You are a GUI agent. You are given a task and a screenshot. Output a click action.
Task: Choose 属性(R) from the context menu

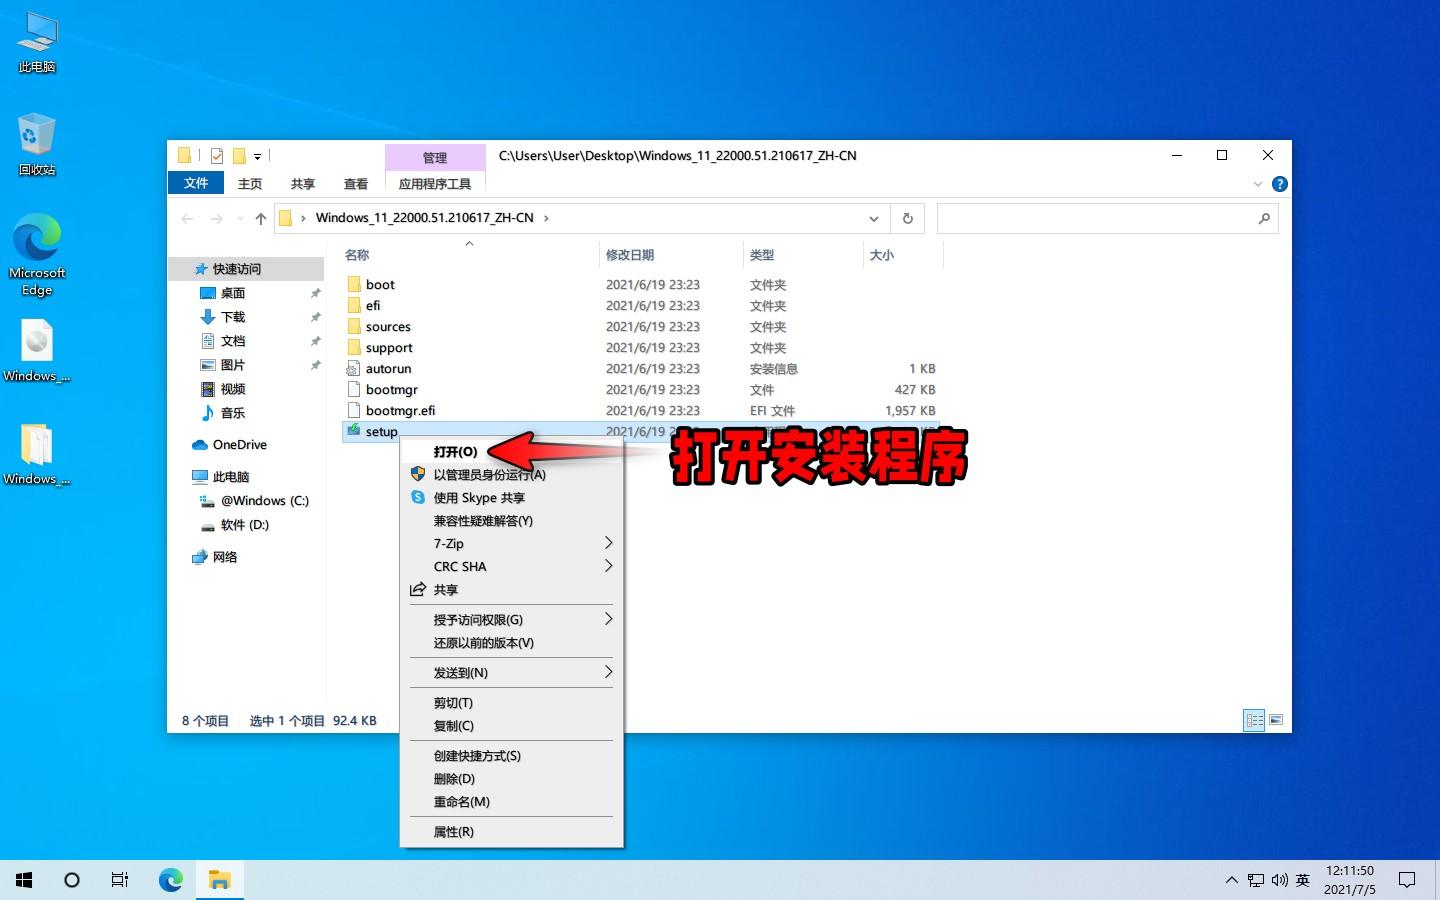click(x=511, y=832)
